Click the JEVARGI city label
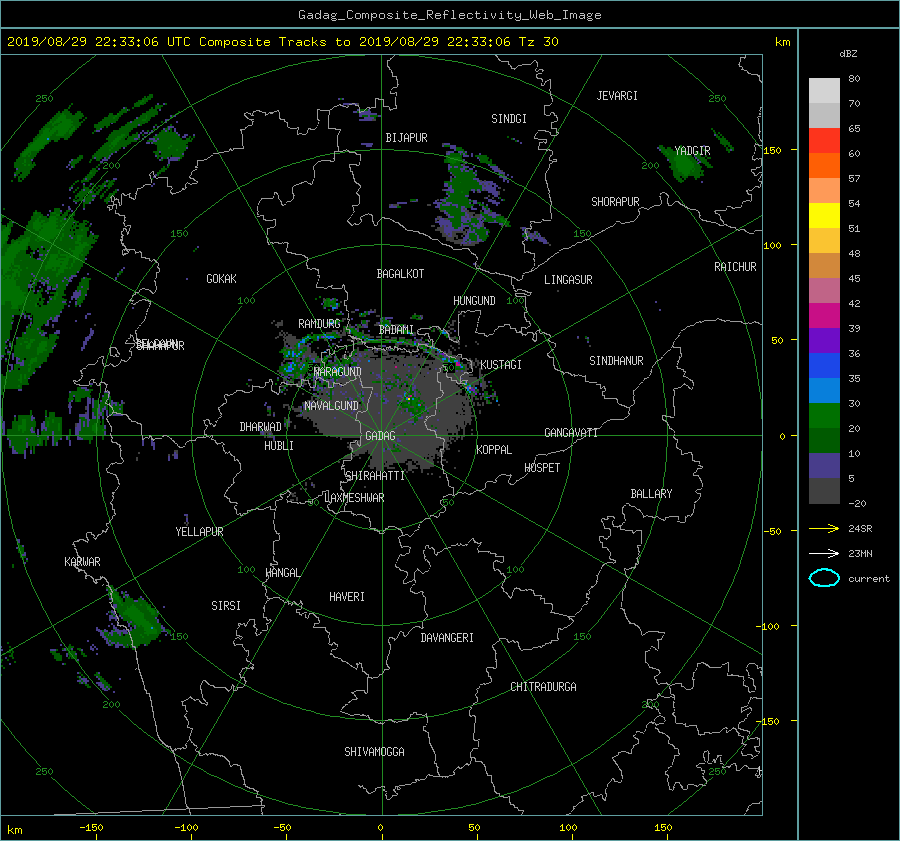The width and height of the screenshot is (900, 841). pos(617,96)
